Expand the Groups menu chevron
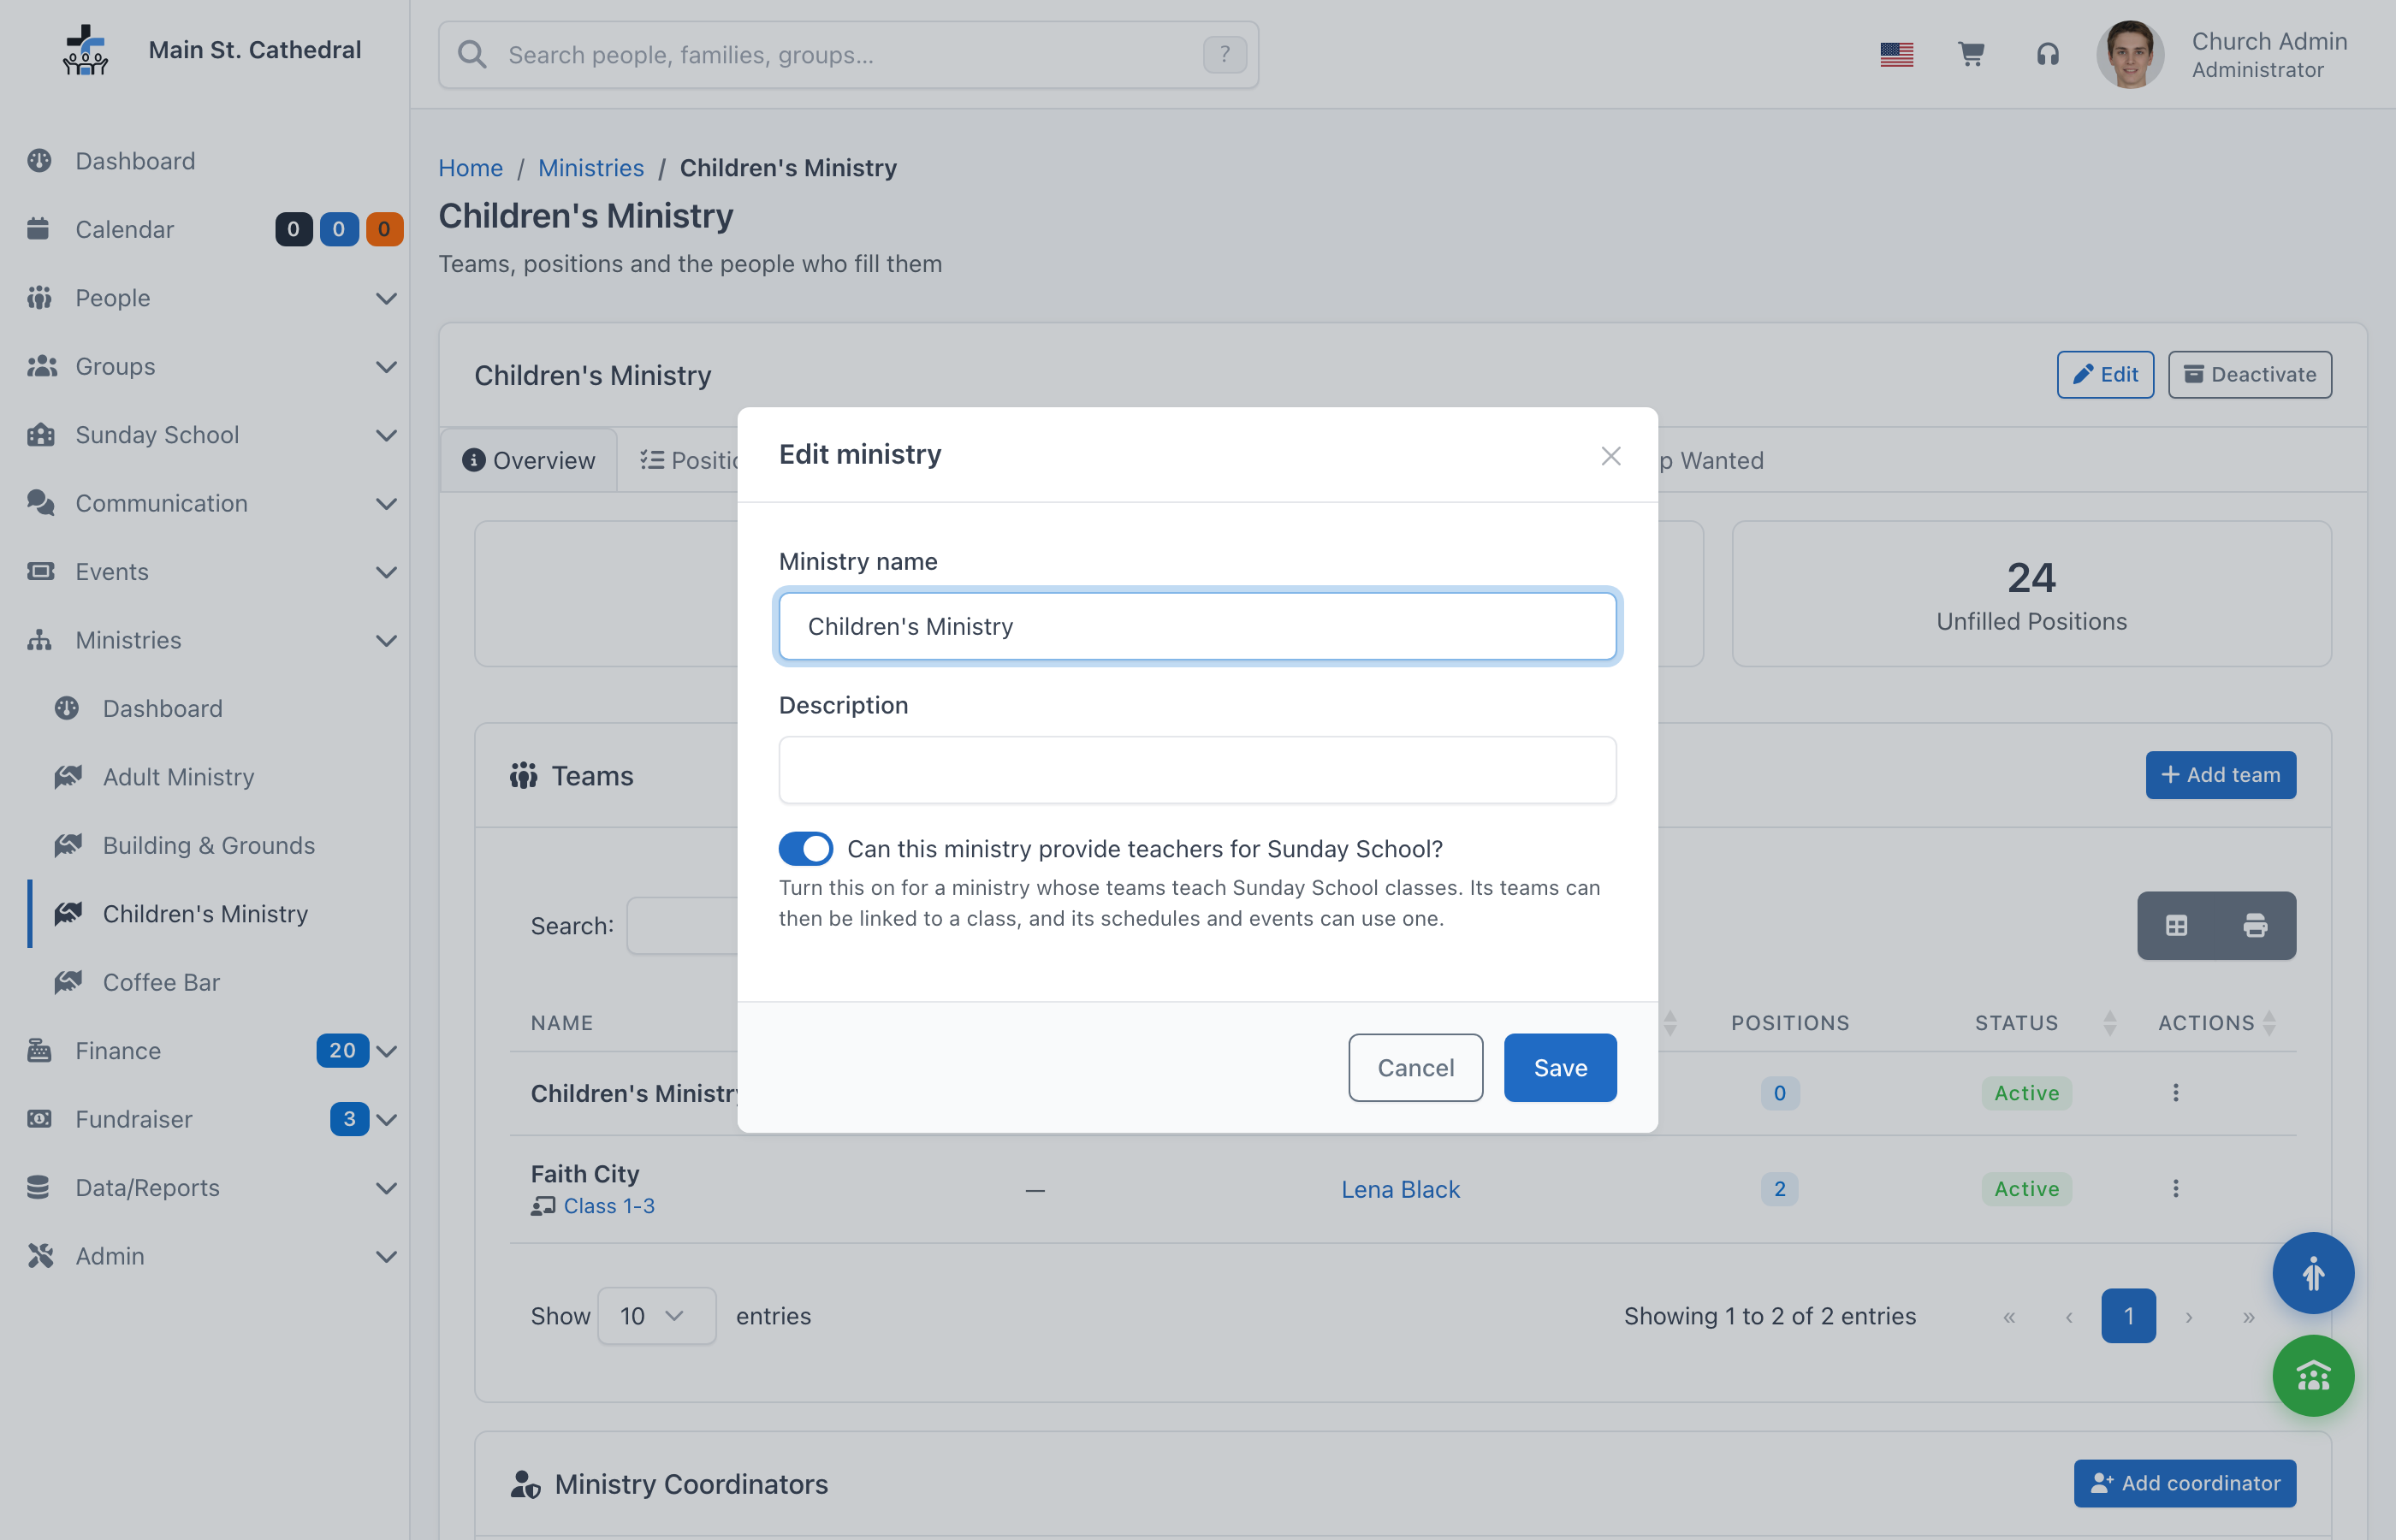The height and width of the screenshot is (1540, 2396). [x=386, y=366]
